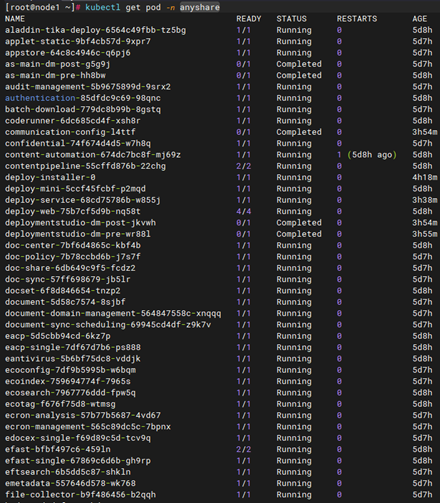This screenshot has height=503, width=440.
Task: Click the STATUS column header
Action: coord(291,19)
